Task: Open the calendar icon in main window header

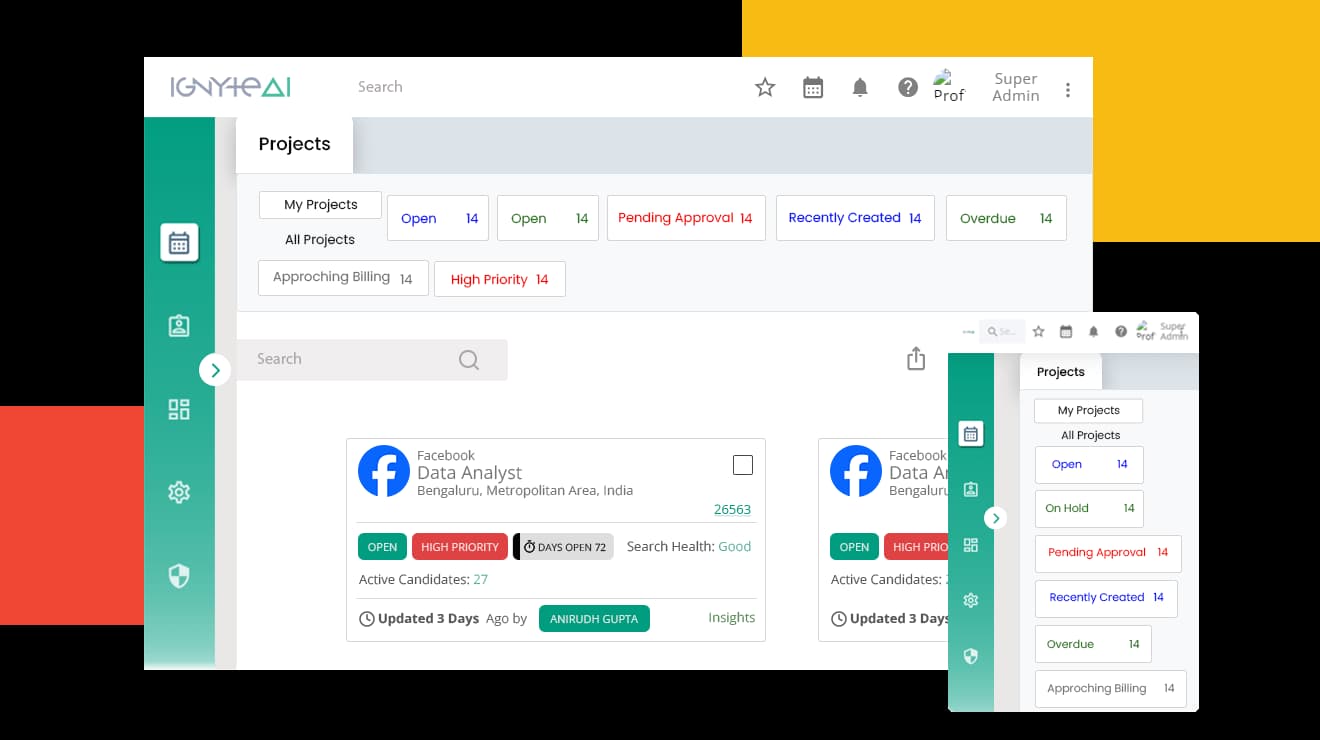Action: (x=813, y=88)
